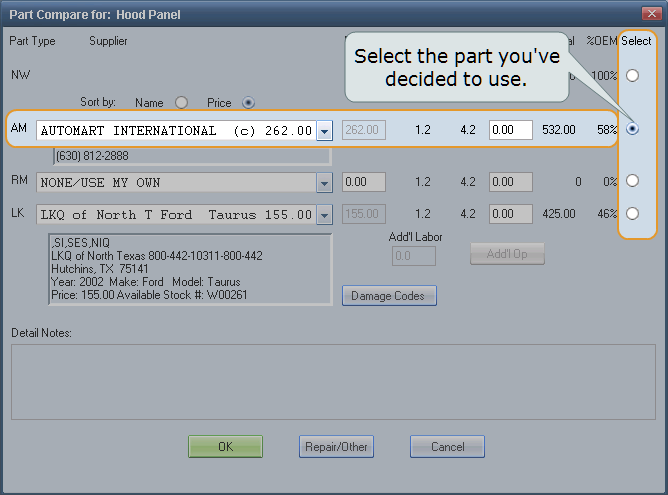
Task: Expand the LKQ of North T dropdown
Action: [324, 215]
